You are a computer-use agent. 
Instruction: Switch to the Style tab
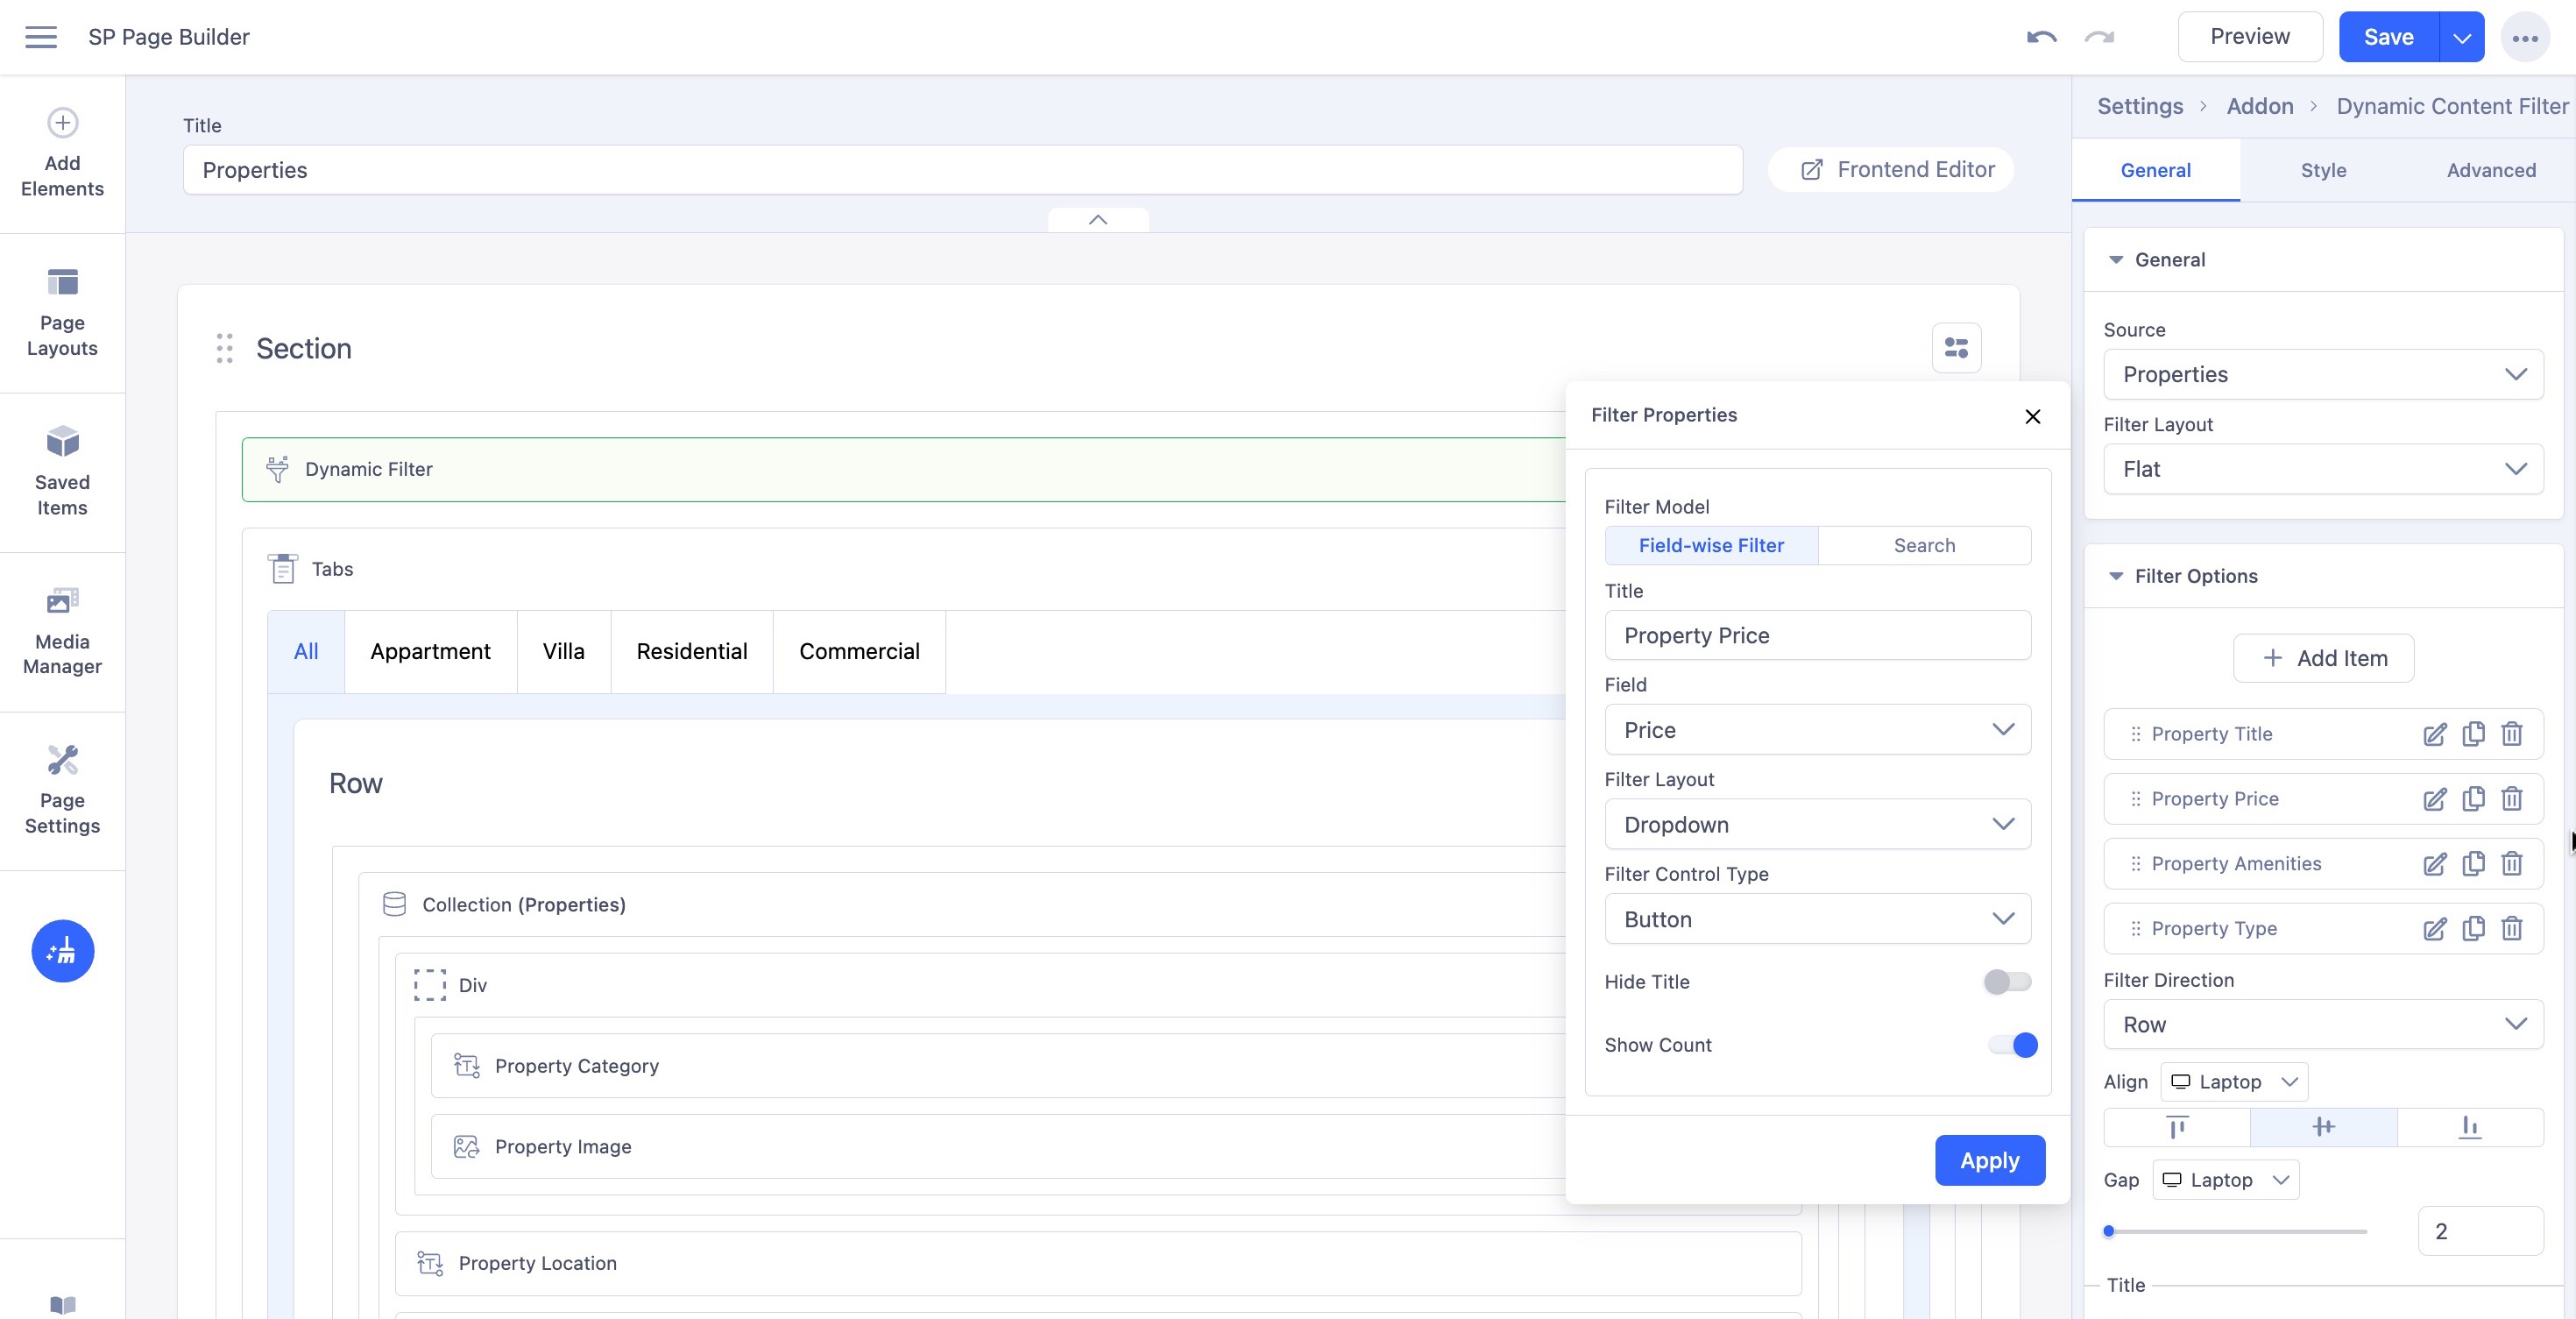click(2322, 170)
